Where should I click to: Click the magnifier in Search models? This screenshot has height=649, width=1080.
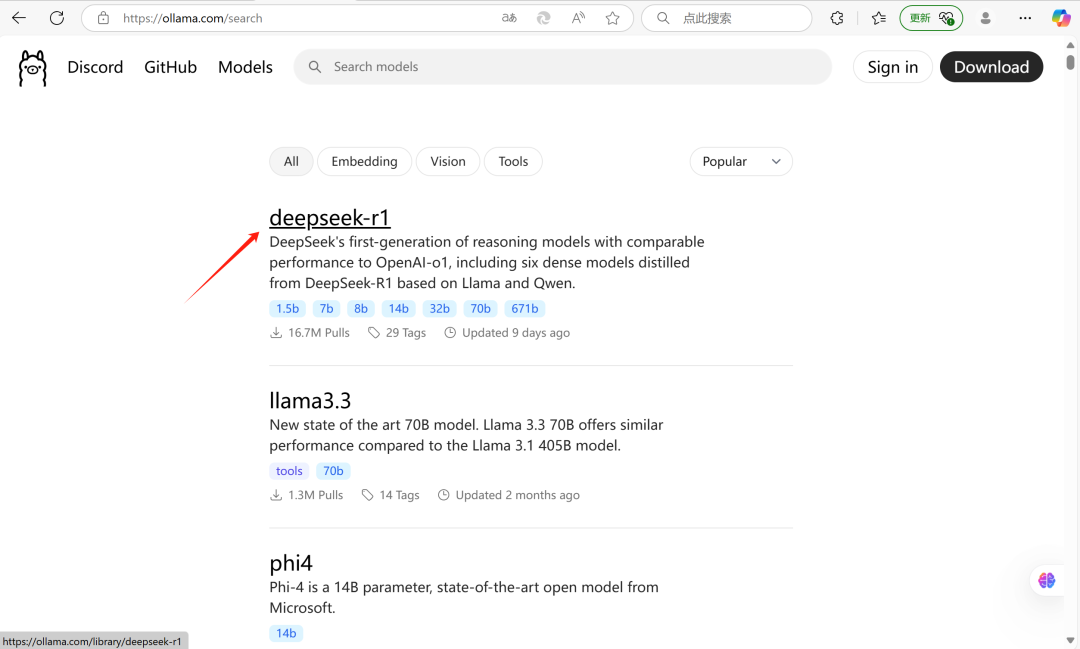click(x=315, y=67)
